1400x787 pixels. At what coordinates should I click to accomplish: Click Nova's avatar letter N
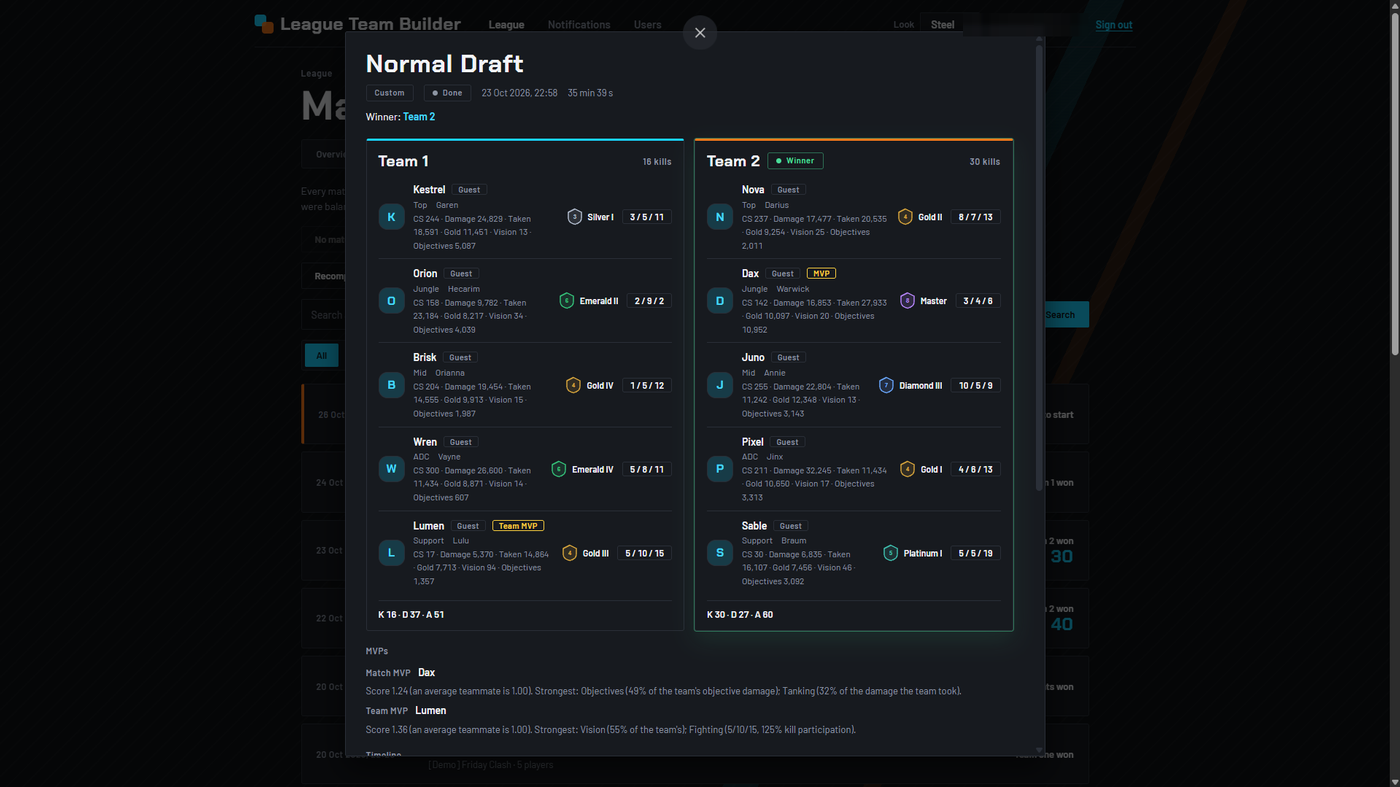pyautogui.click(x=720, y=217)
